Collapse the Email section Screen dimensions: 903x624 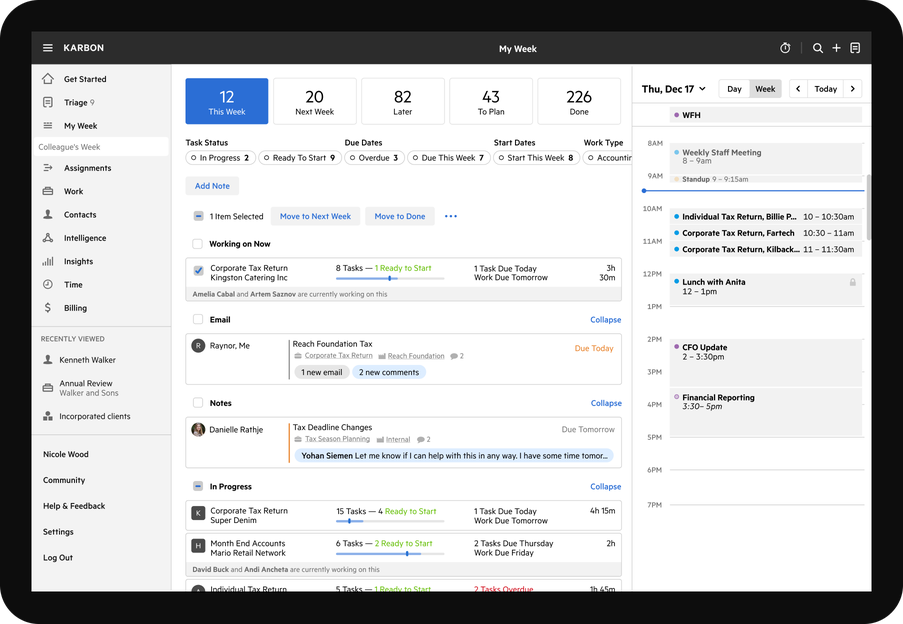pos(605,319)
